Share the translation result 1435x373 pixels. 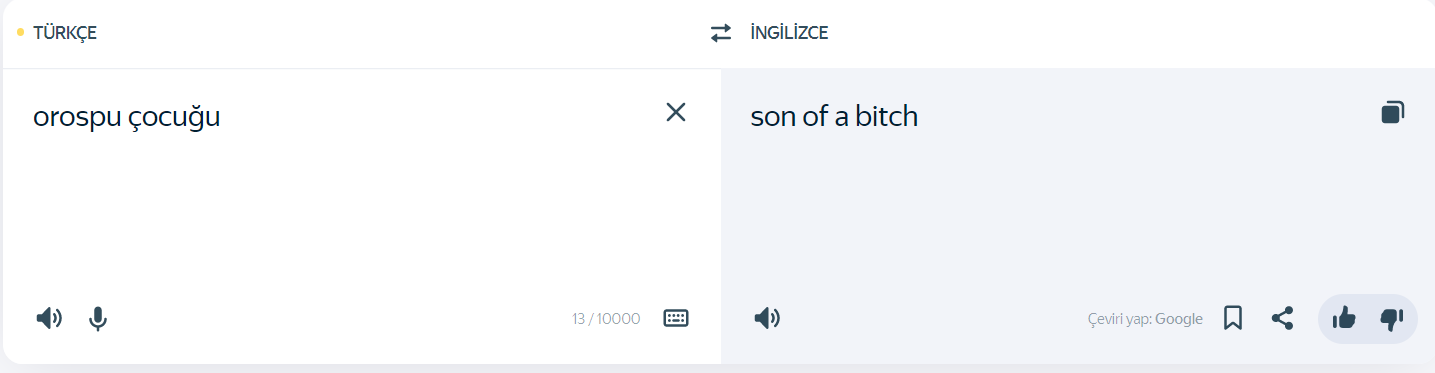point(1282,319)
